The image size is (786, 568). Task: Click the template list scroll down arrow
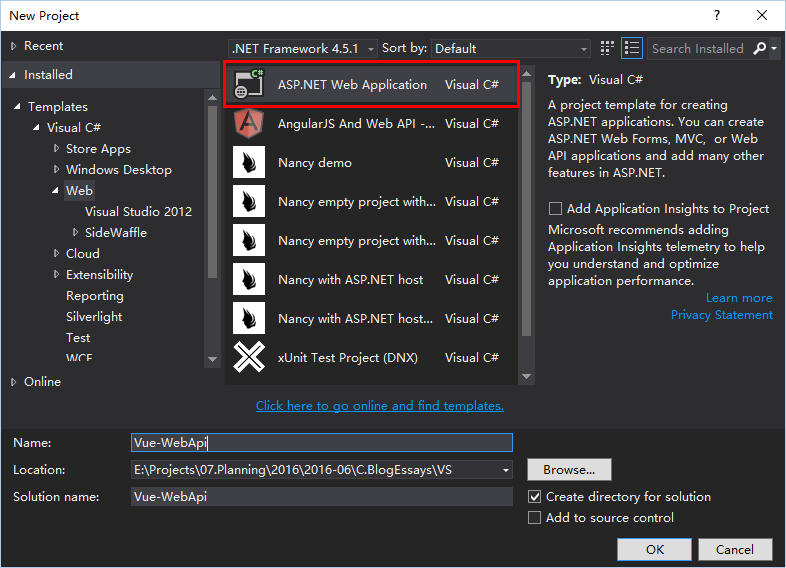526,376
